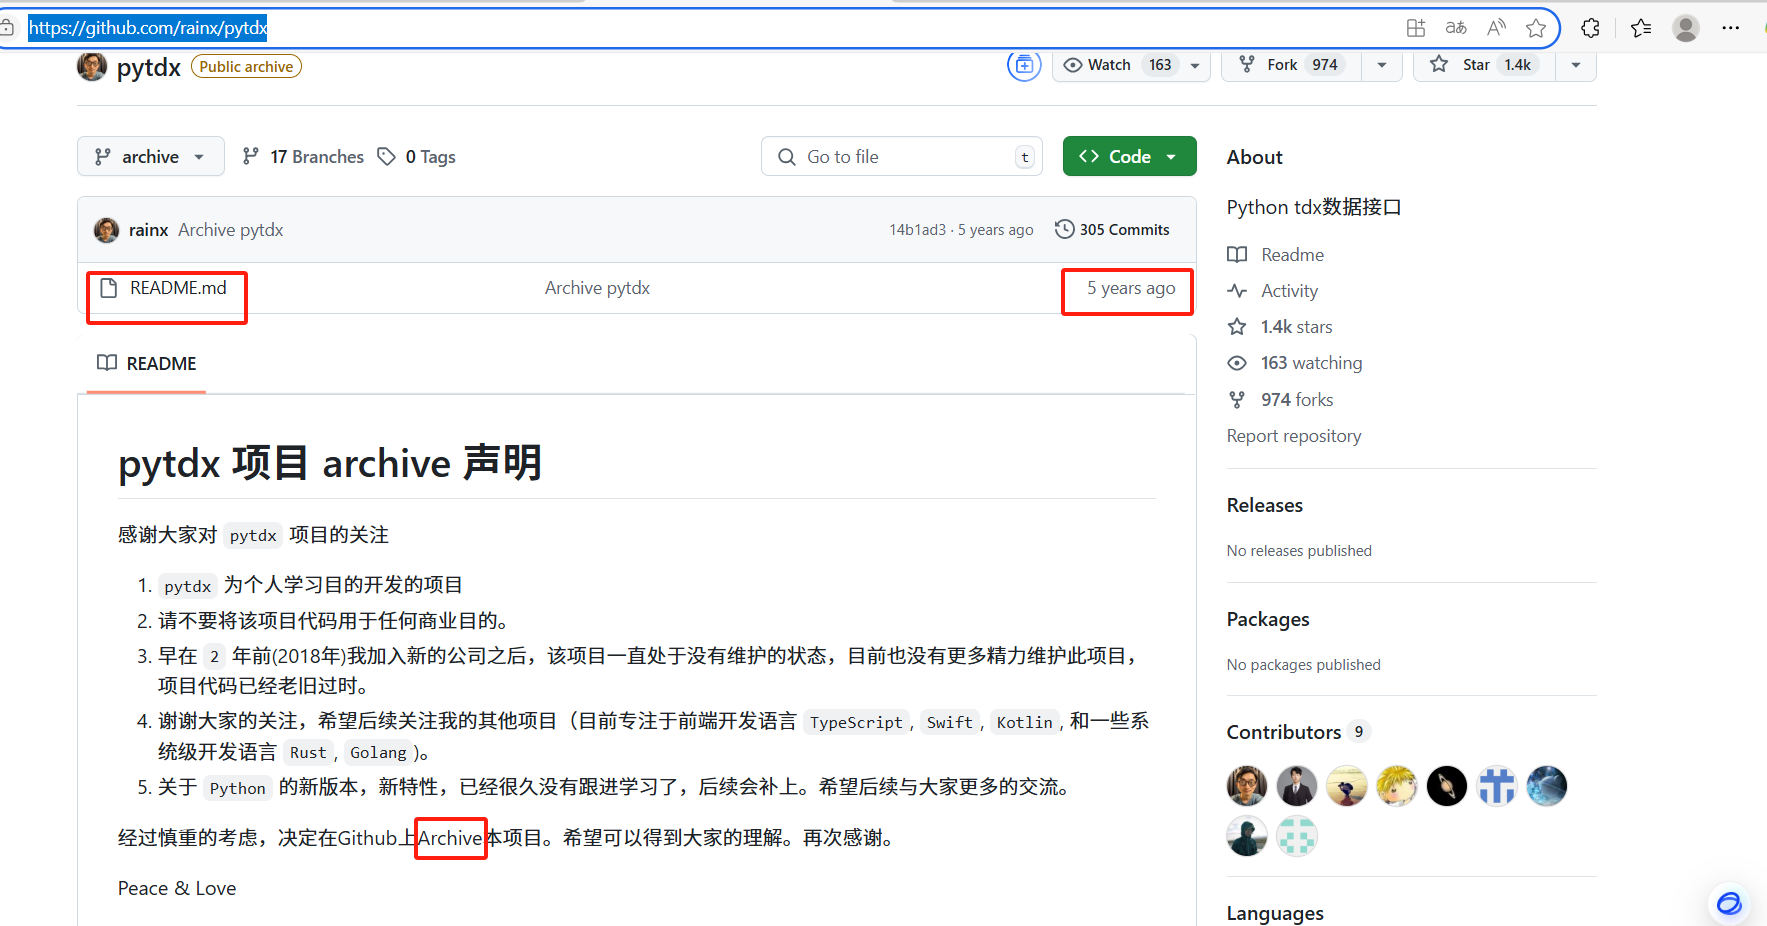Click the file row '5 years ago' timestamp
The width and height of the screenshot is (1767, 926).
tap(1131, 288)
